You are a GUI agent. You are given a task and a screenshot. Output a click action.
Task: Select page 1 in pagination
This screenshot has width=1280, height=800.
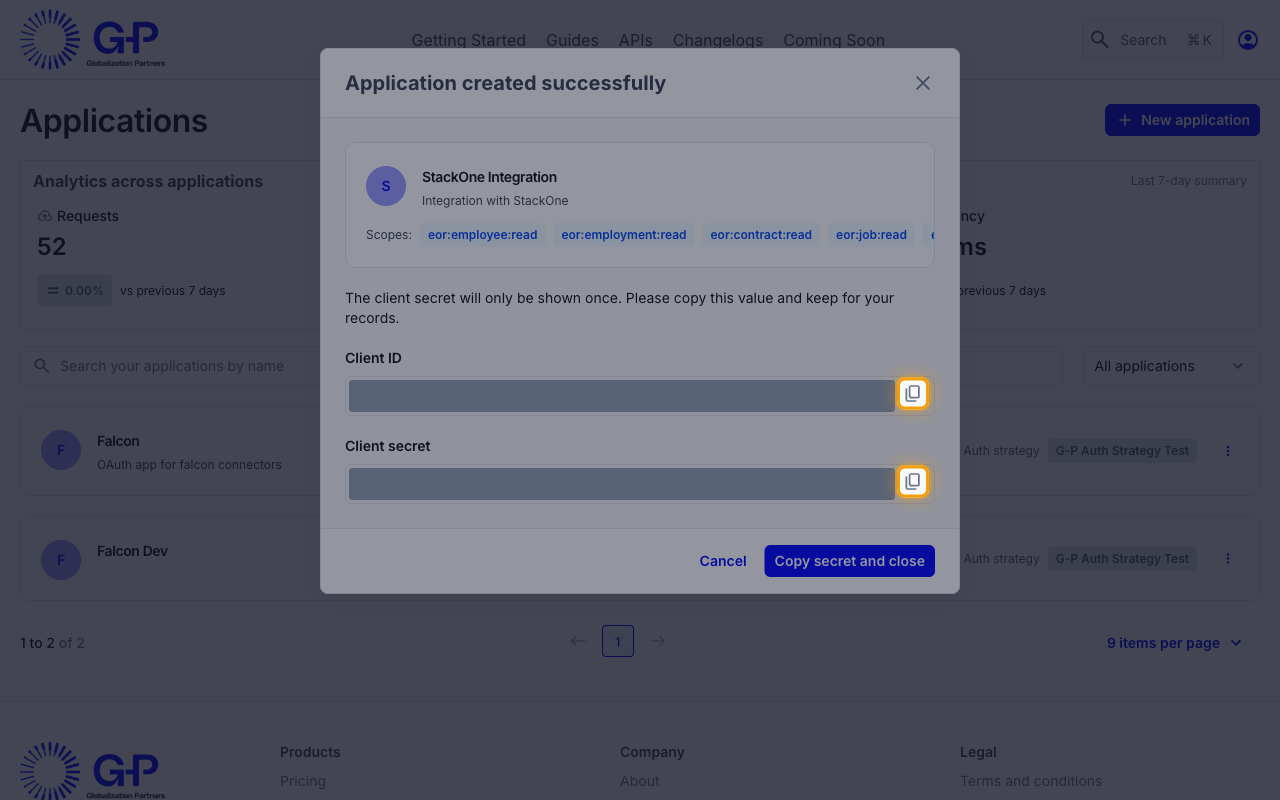click(618, 641)
